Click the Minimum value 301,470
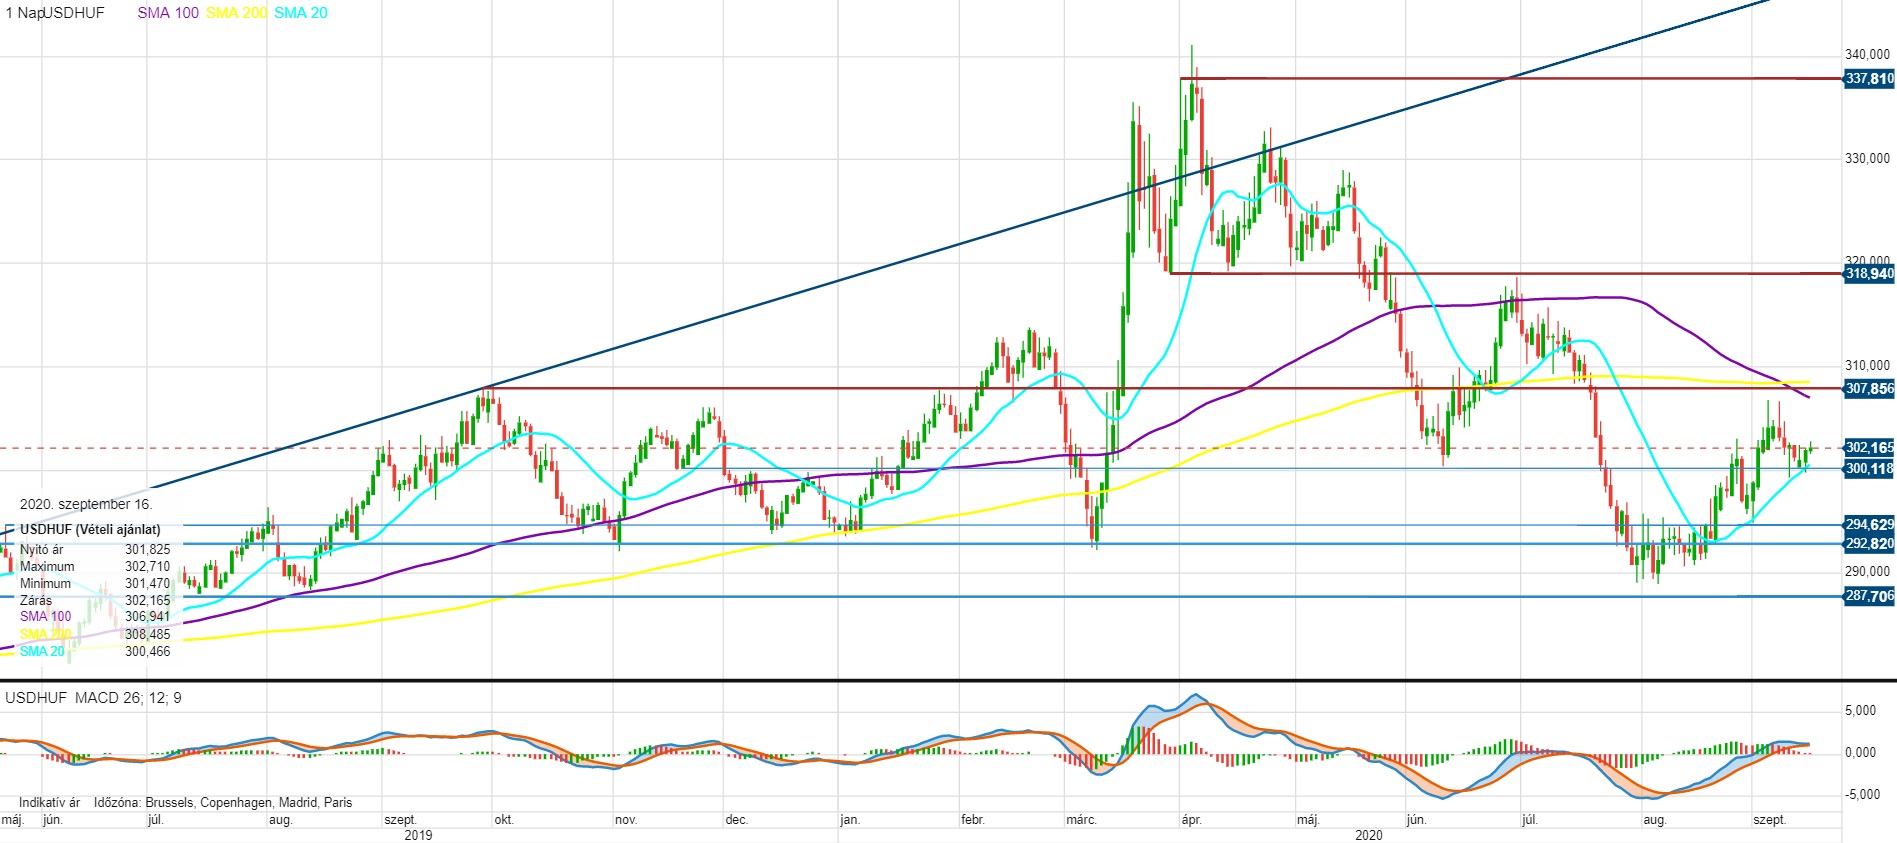Screen dimensions: 1897x843 (x=148, y=584)
